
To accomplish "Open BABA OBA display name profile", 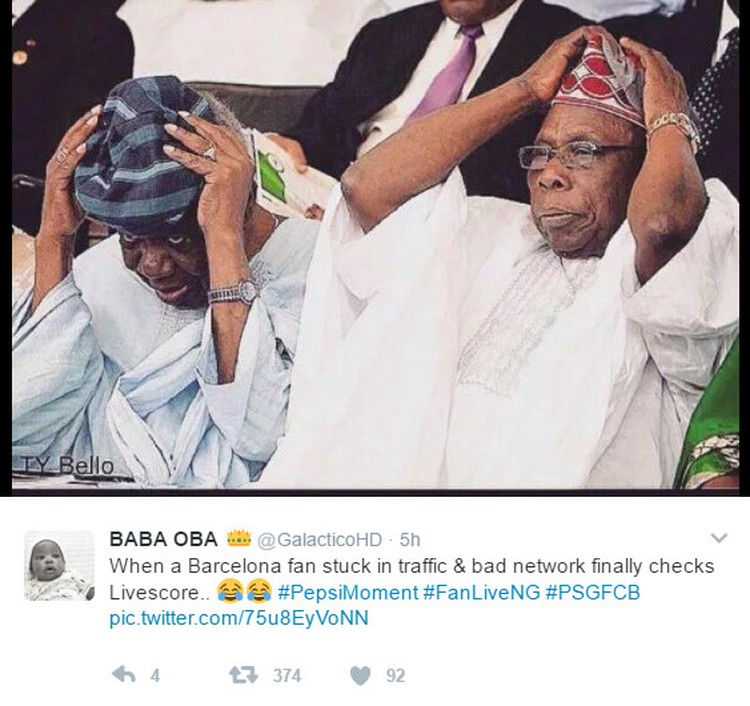I will pyautogui.click(x=164, y=539).
